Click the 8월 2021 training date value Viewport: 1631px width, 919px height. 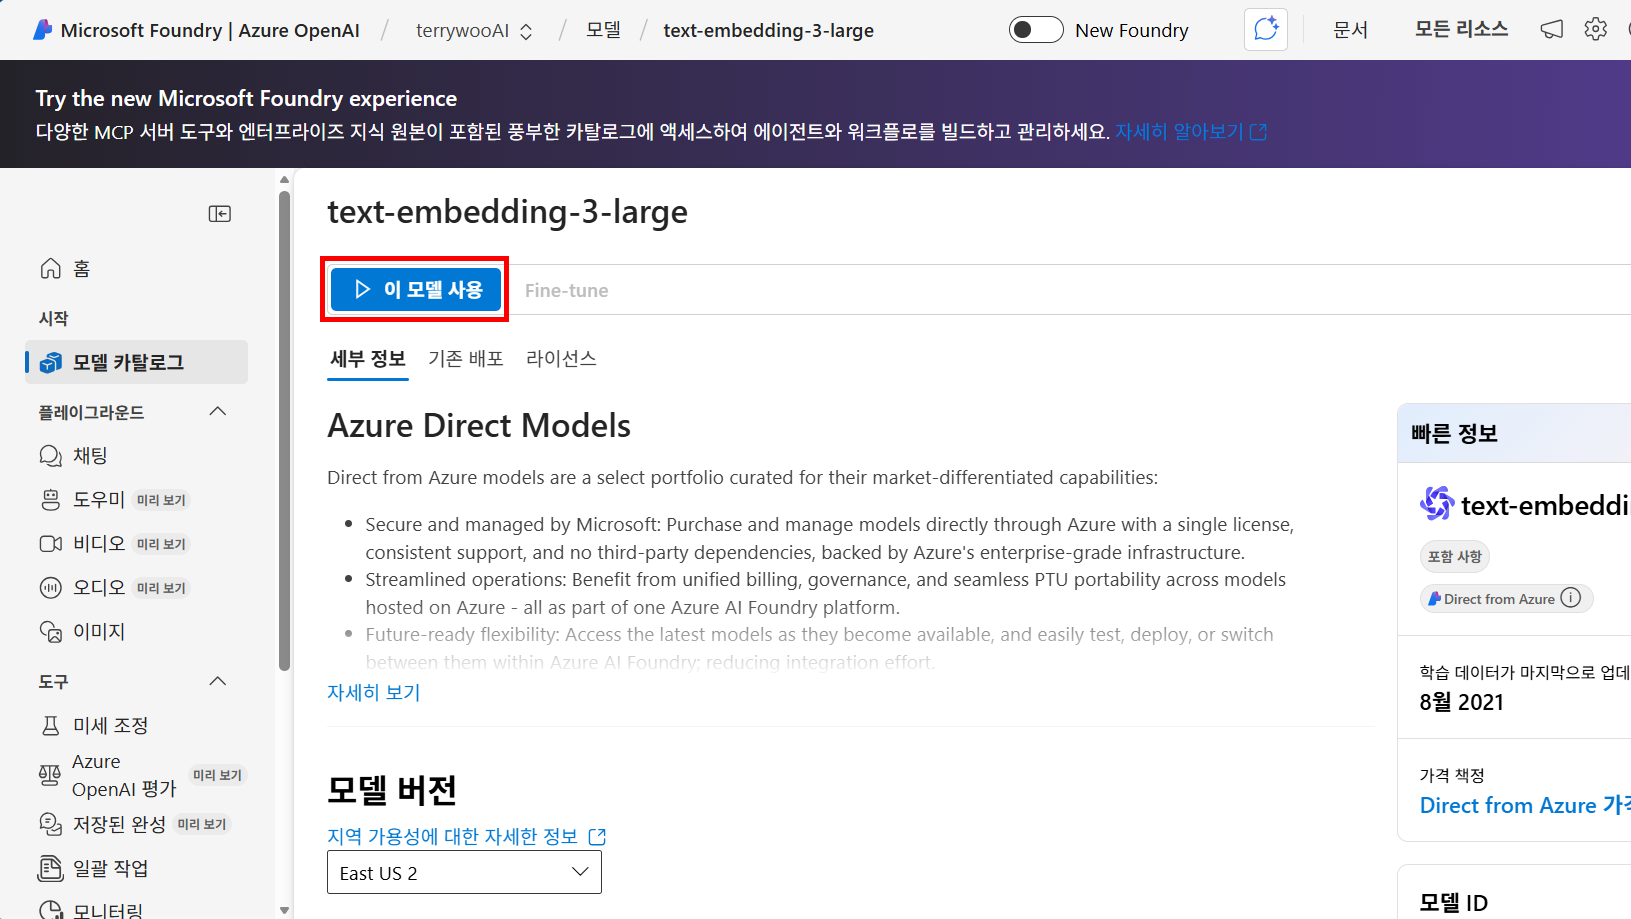[1462, 703]
